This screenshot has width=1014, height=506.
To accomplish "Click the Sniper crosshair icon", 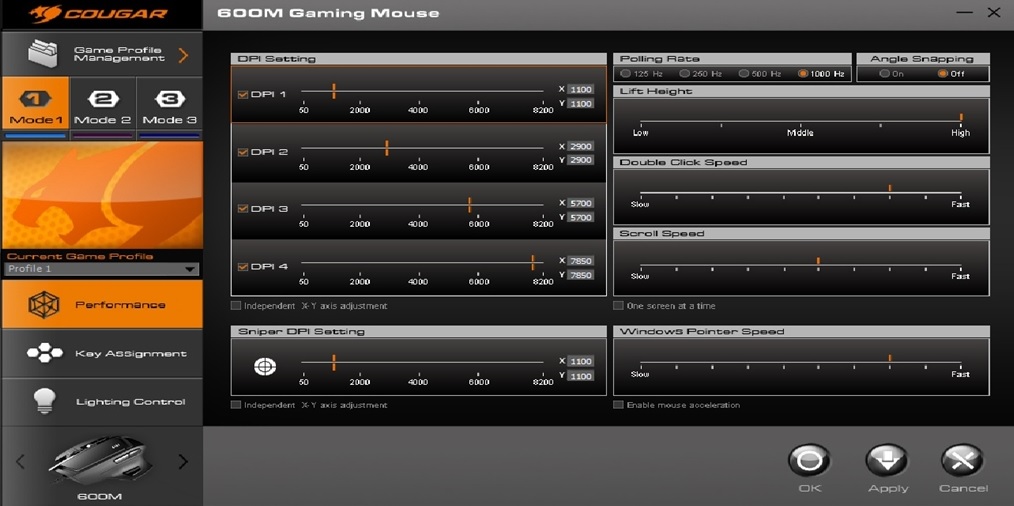I will 264,367.
